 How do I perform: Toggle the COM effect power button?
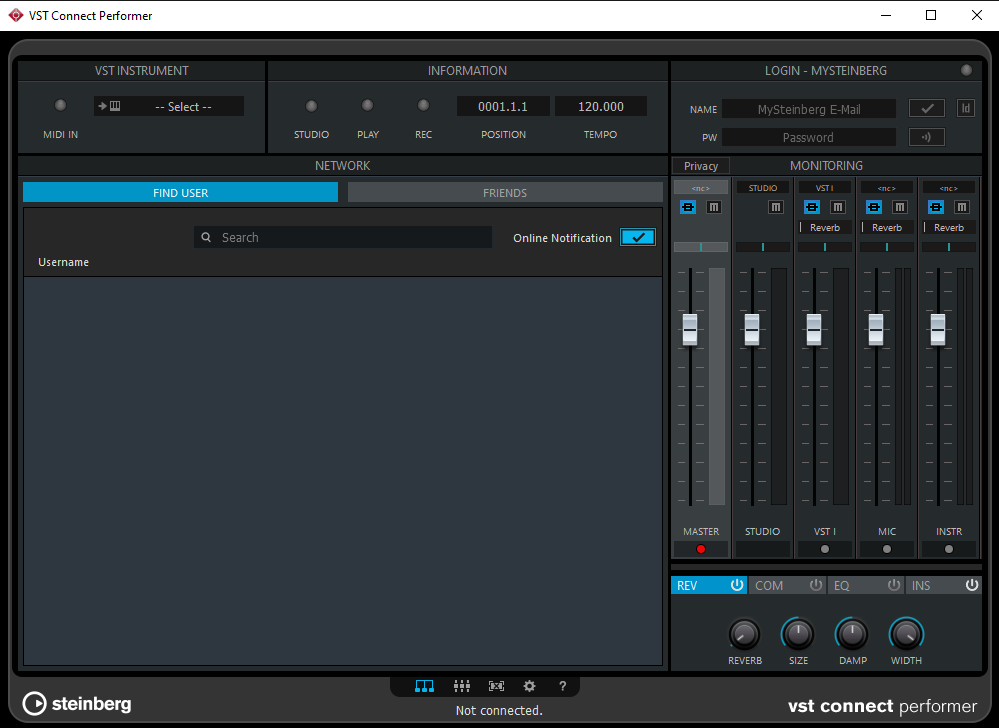coord(816,585)
